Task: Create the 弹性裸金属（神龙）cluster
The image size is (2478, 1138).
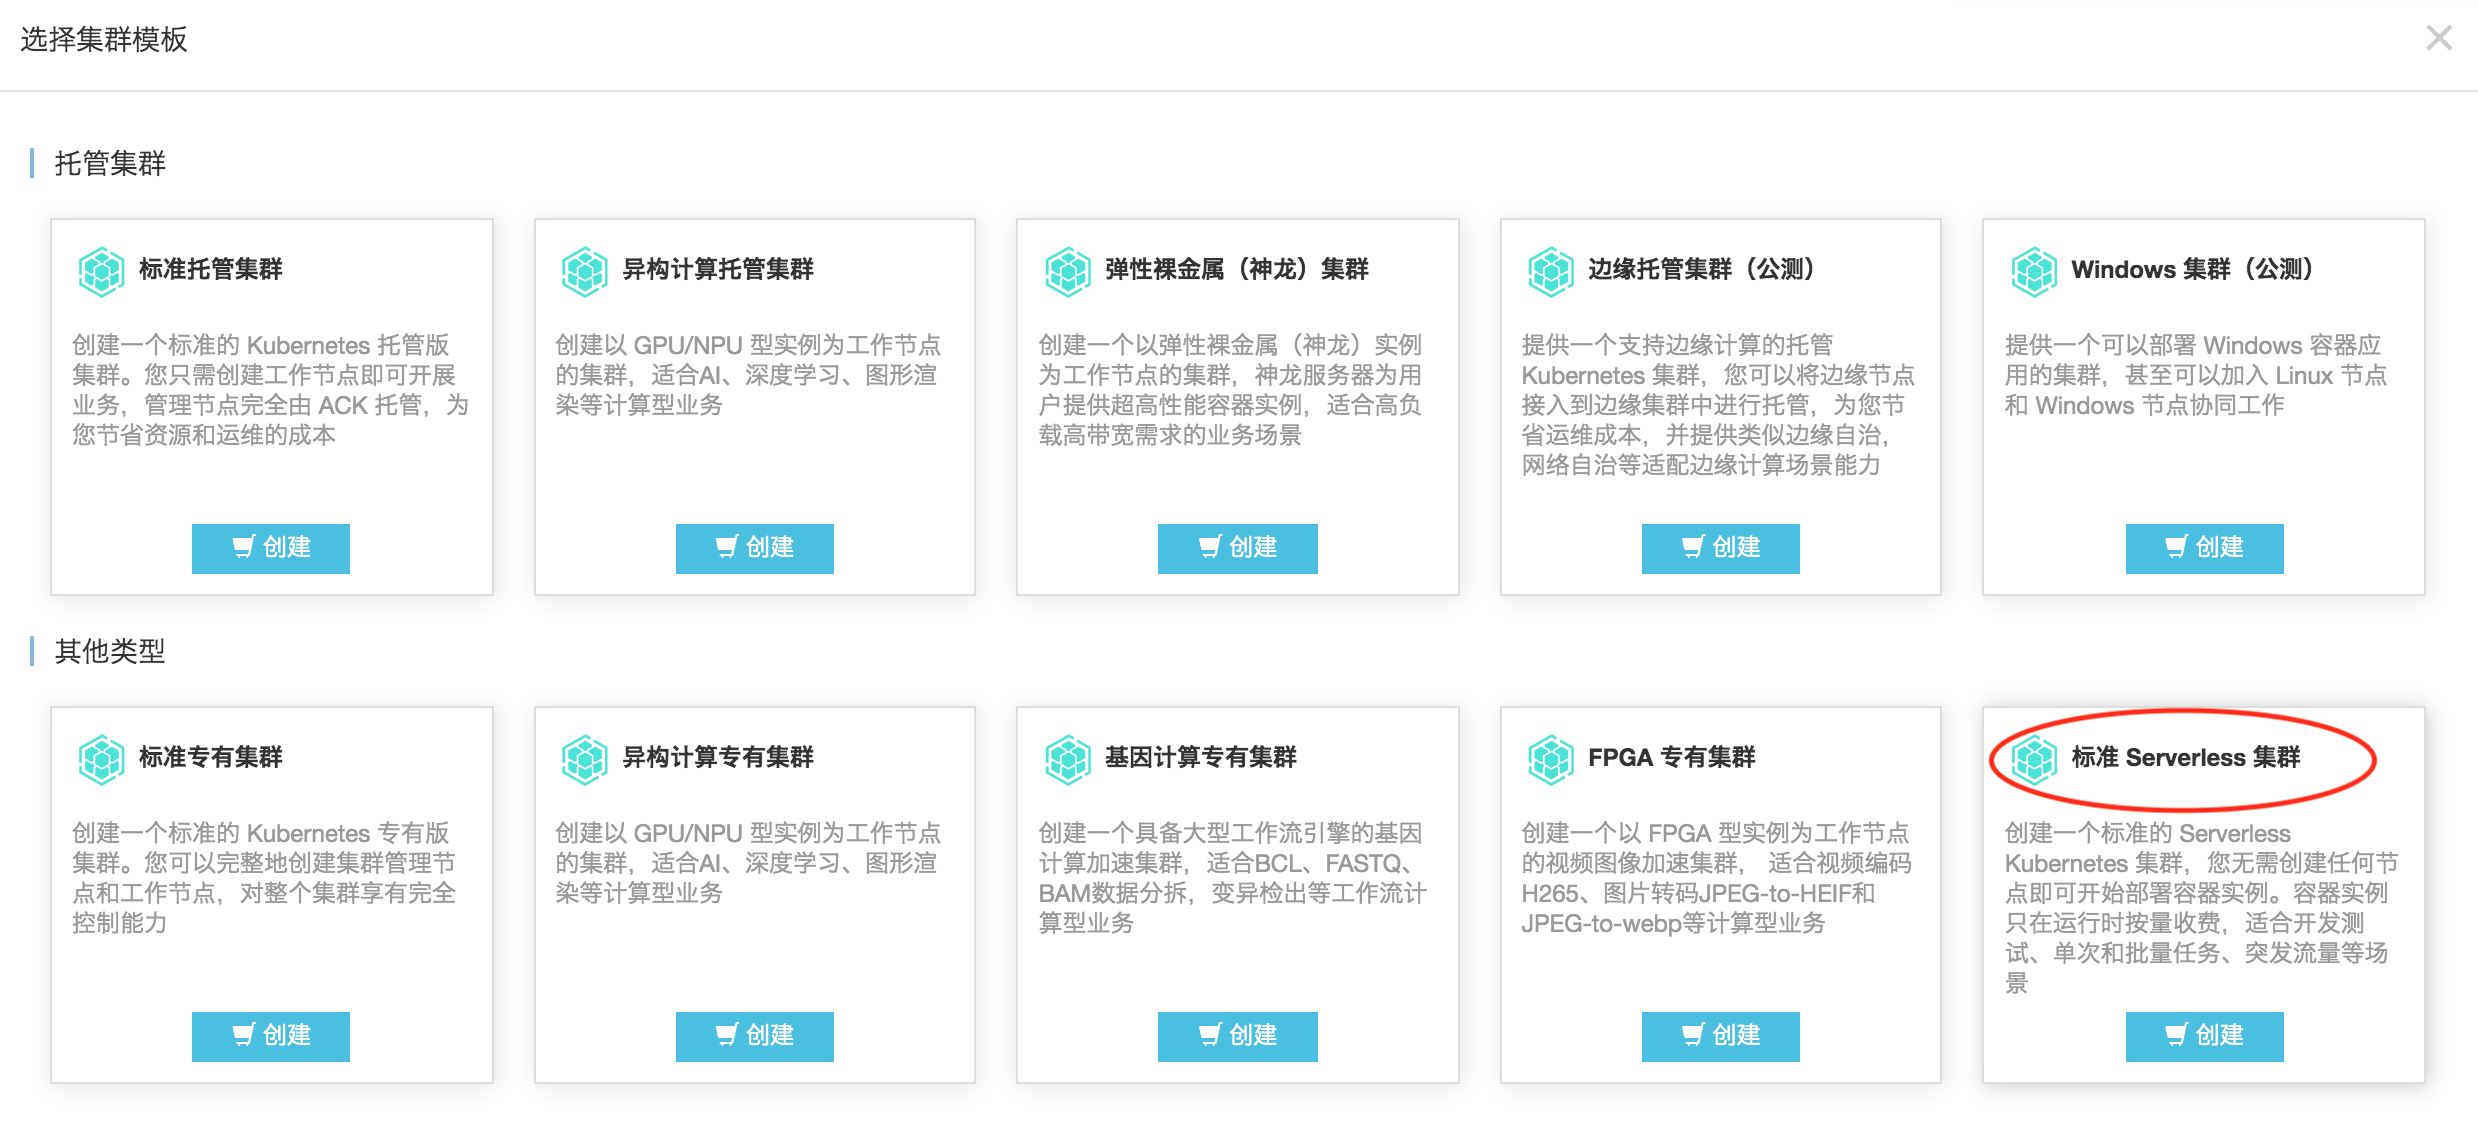Action: [1237, 548]
